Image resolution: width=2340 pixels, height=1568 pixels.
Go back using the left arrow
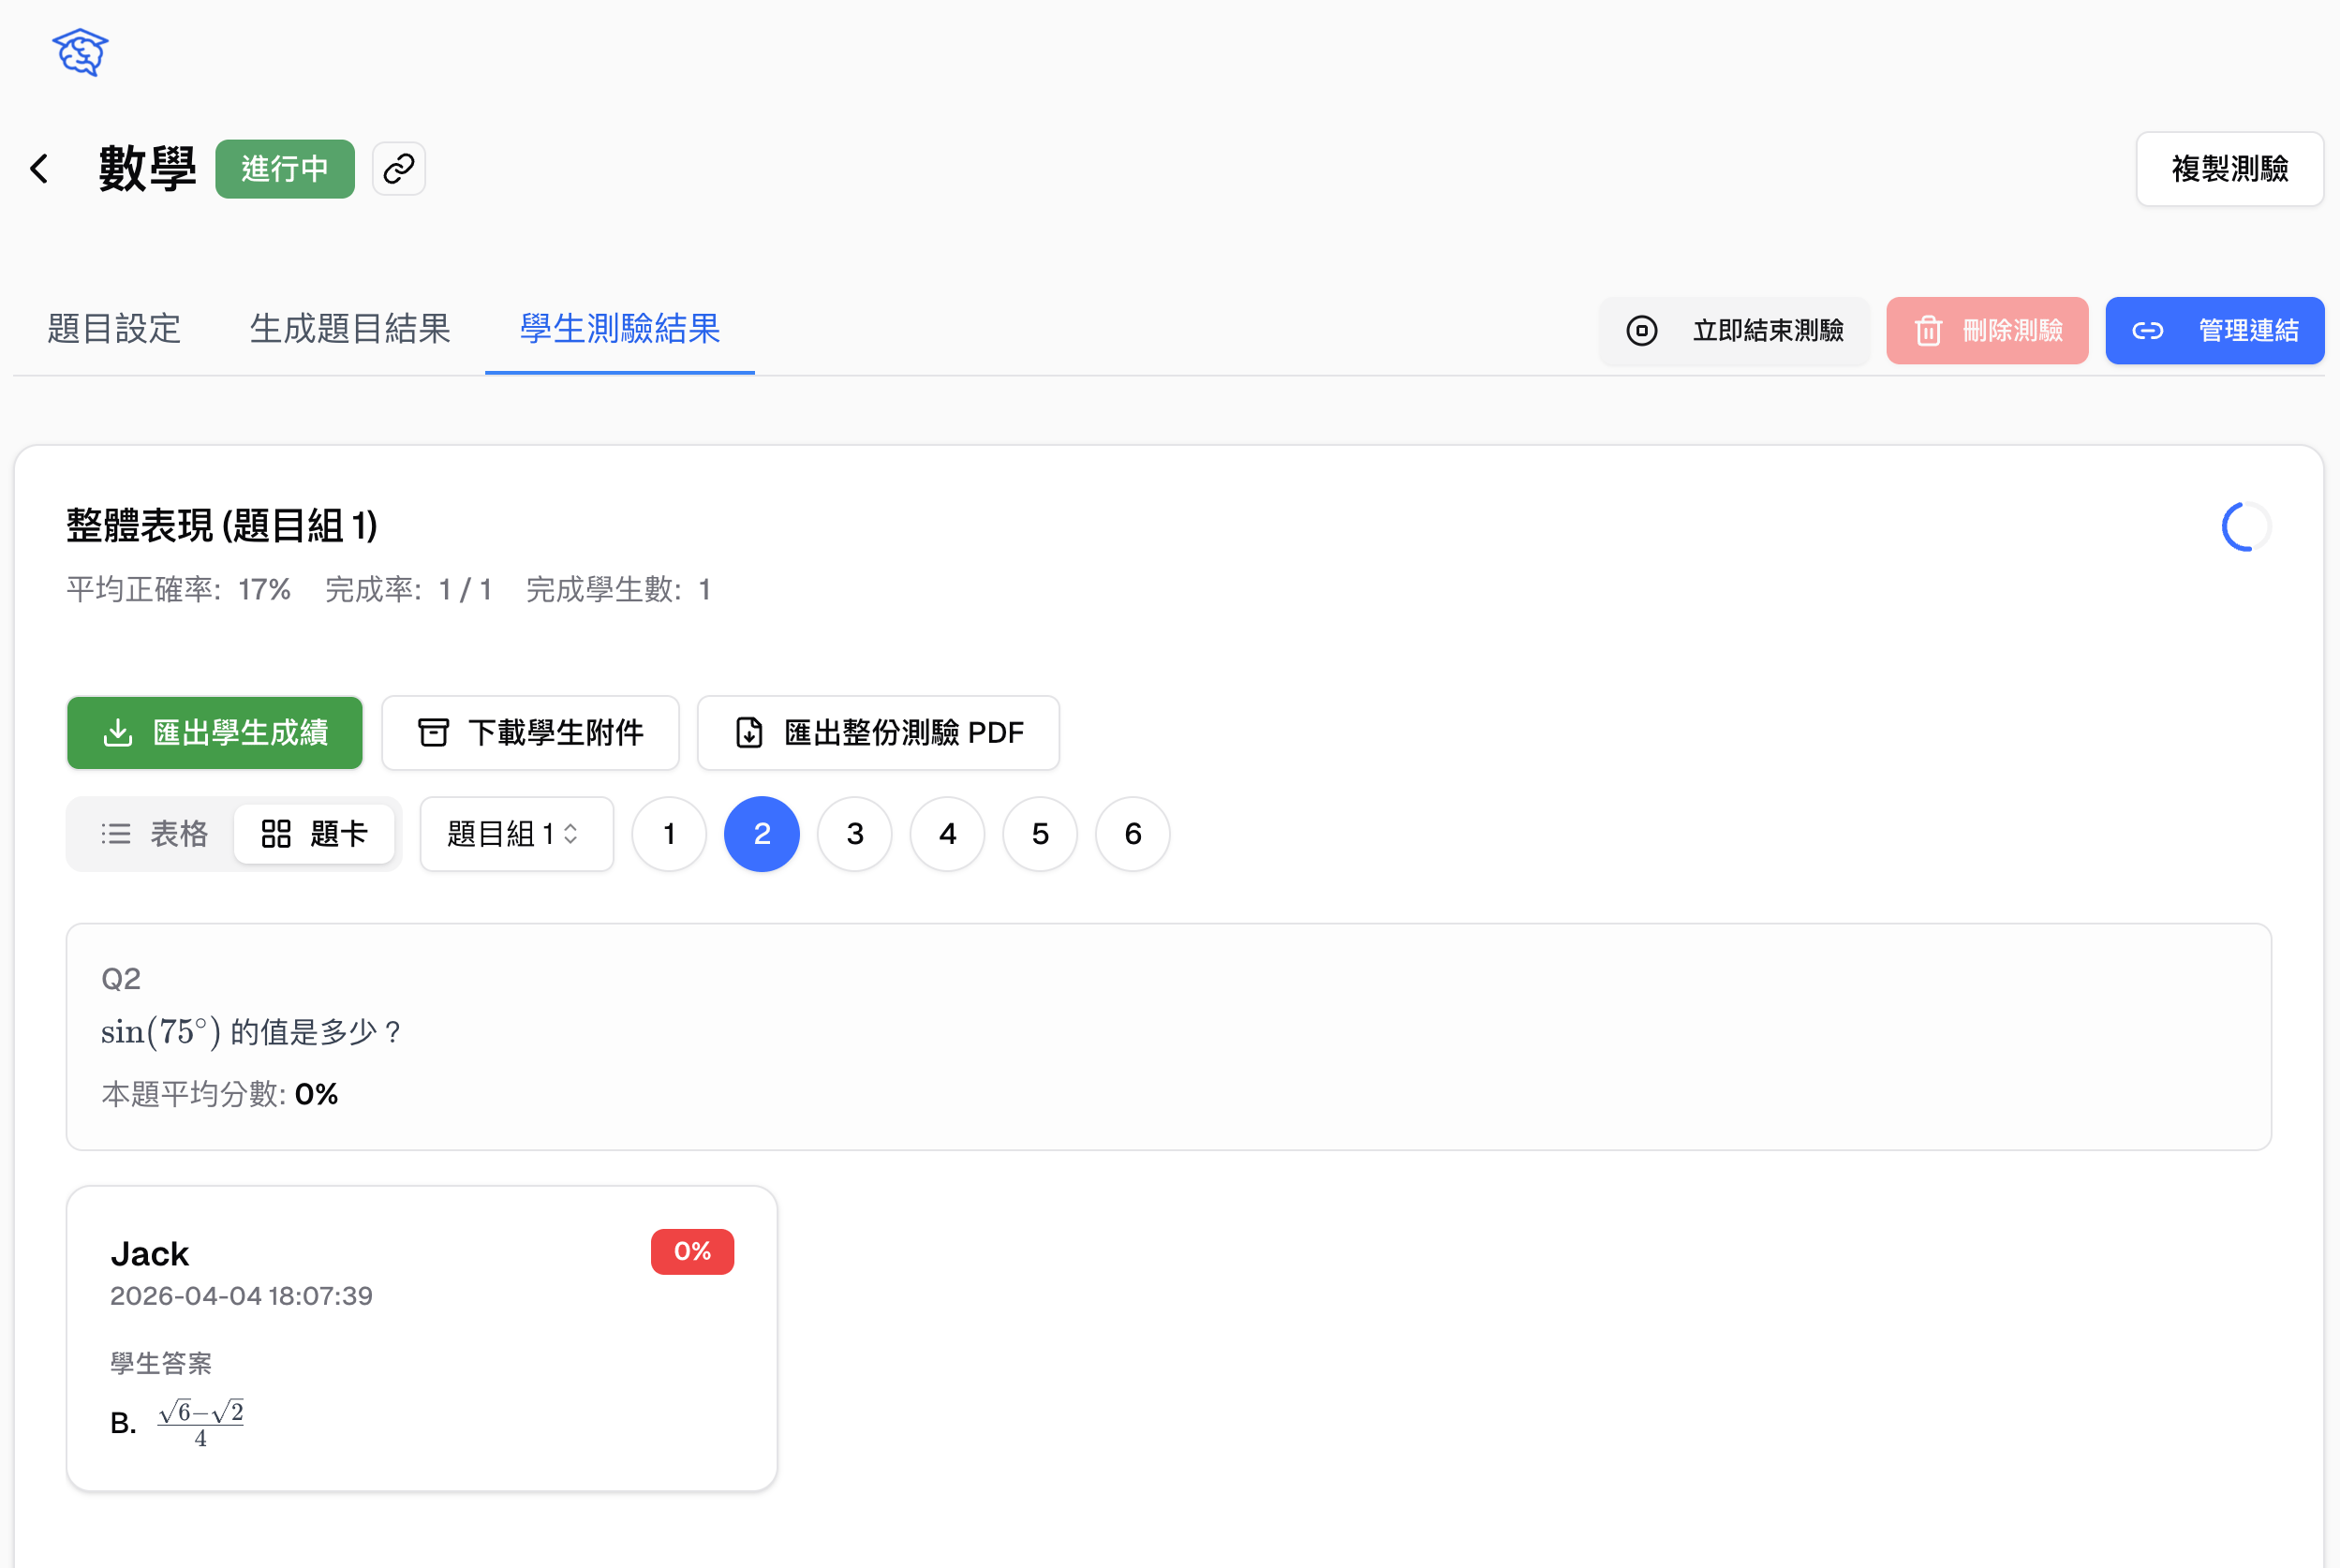tap(40, 169)
